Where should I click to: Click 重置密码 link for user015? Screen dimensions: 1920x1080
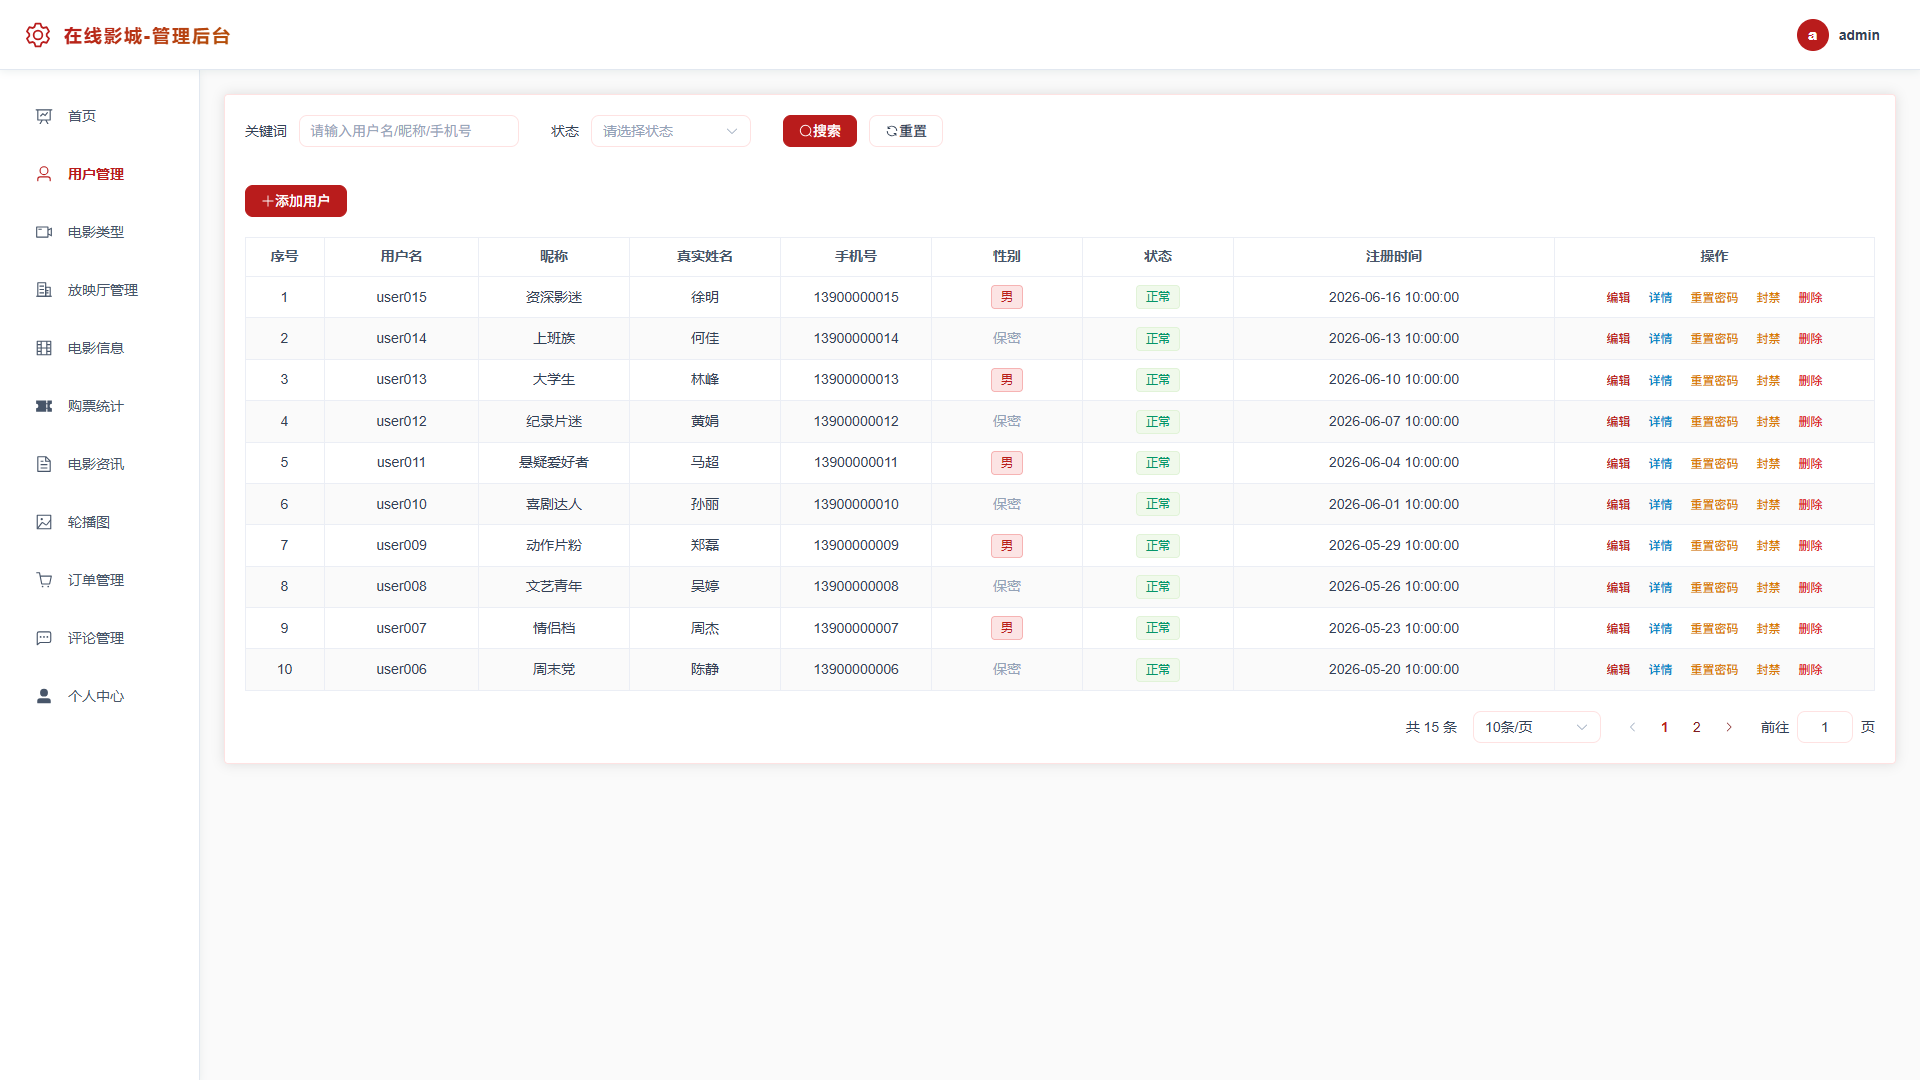(x=1714, y=297)
